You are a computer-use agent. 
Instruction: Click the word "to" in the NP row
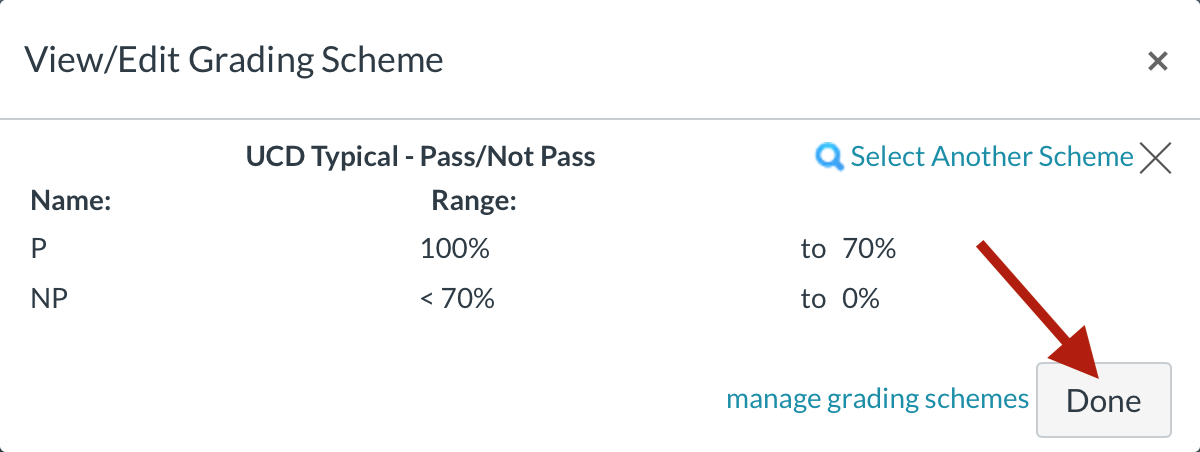point(812,298)
